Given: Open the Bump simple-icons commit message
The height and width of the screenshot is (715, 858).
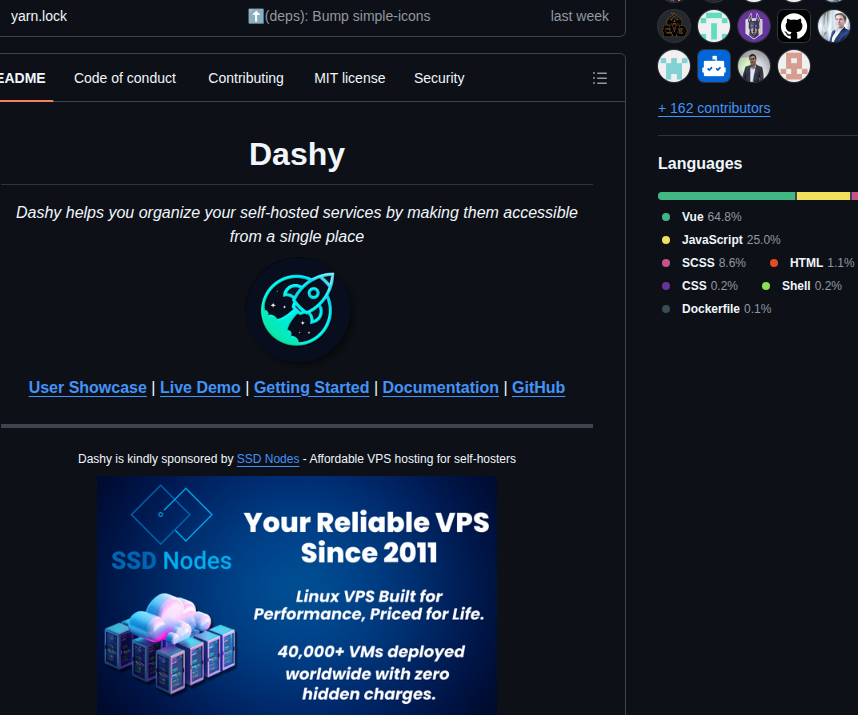Looking at the screenshot, I should [x=339, y=16].
